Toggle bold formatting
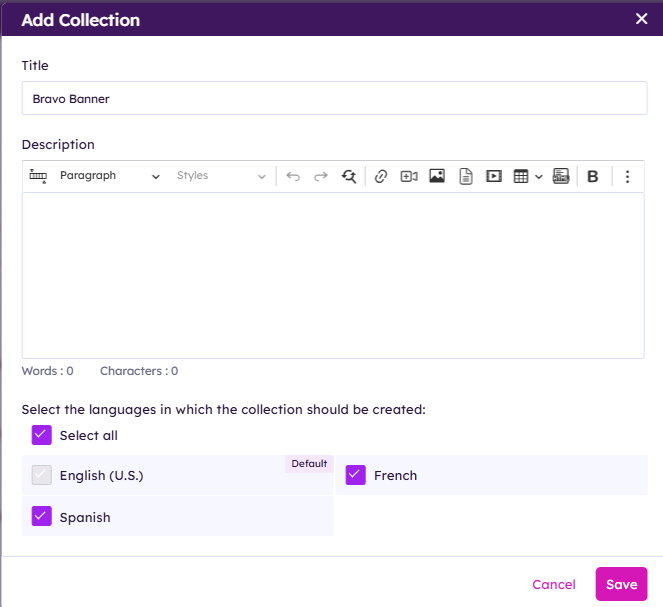Viewport: 663px width, 607px height. pyautogui.click(x=593, y=176)
